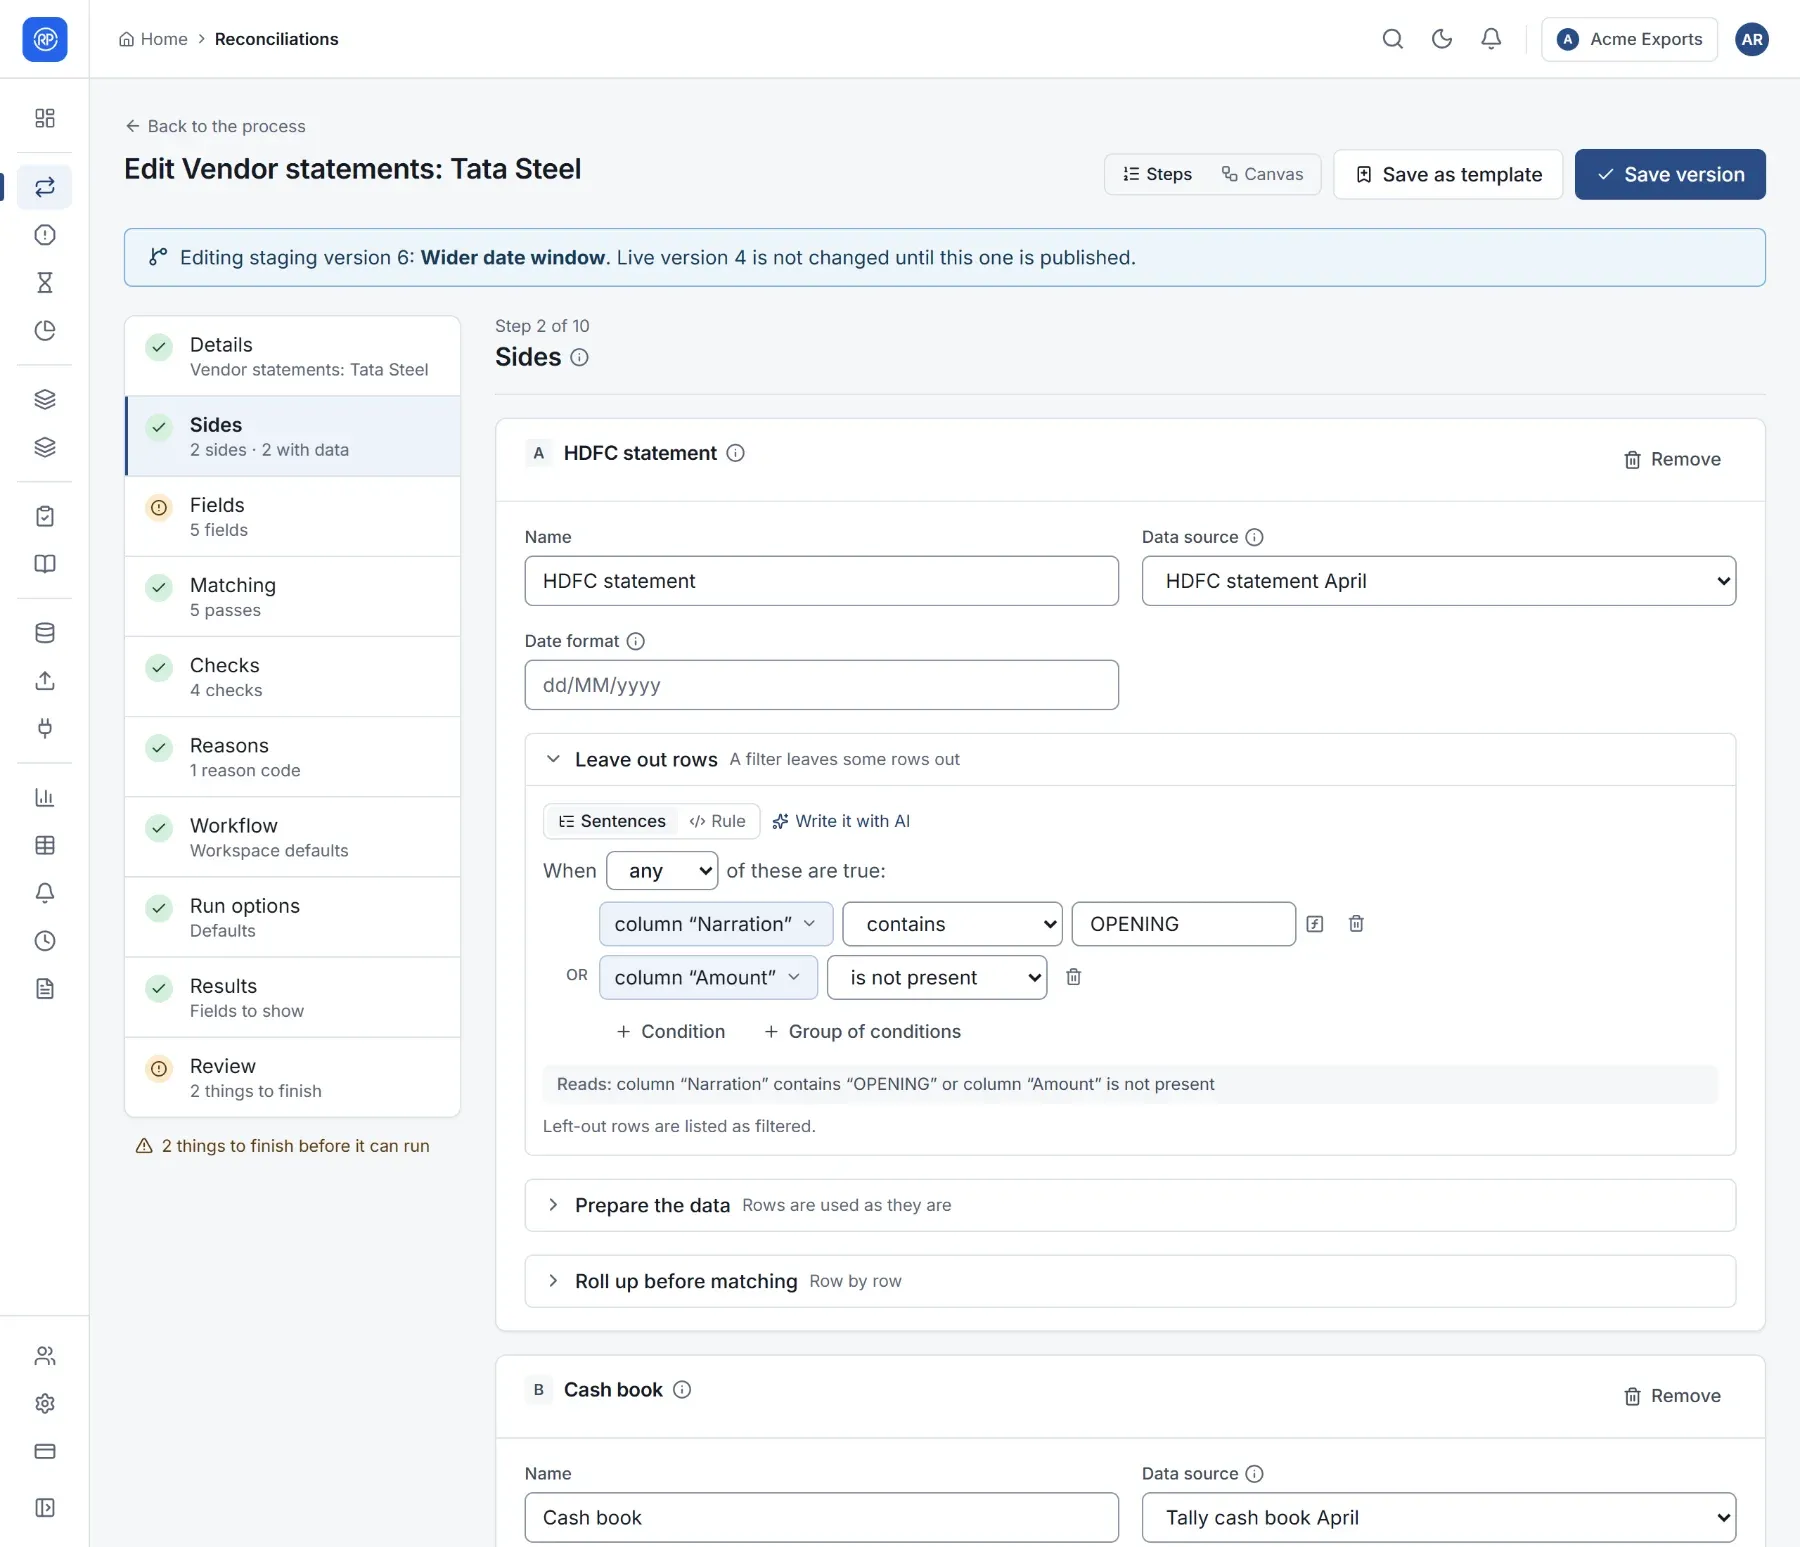Go to the Fields step
The image size is (1800, 1547).
click(292, 516)
